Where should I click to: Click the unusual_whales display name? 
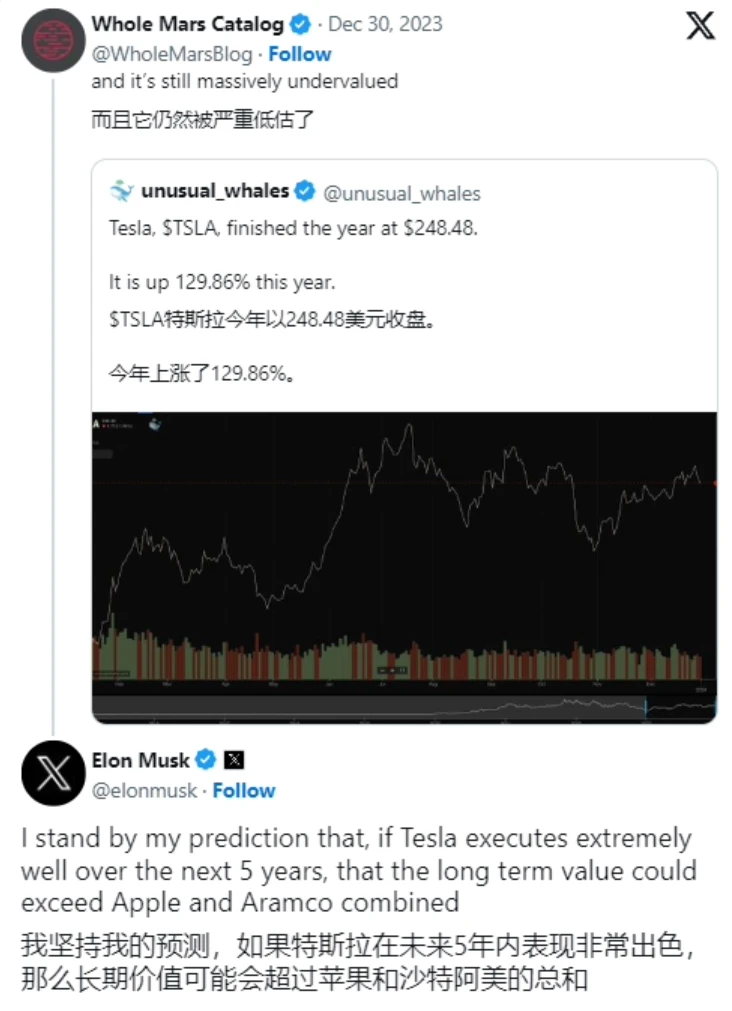point(215,192)
